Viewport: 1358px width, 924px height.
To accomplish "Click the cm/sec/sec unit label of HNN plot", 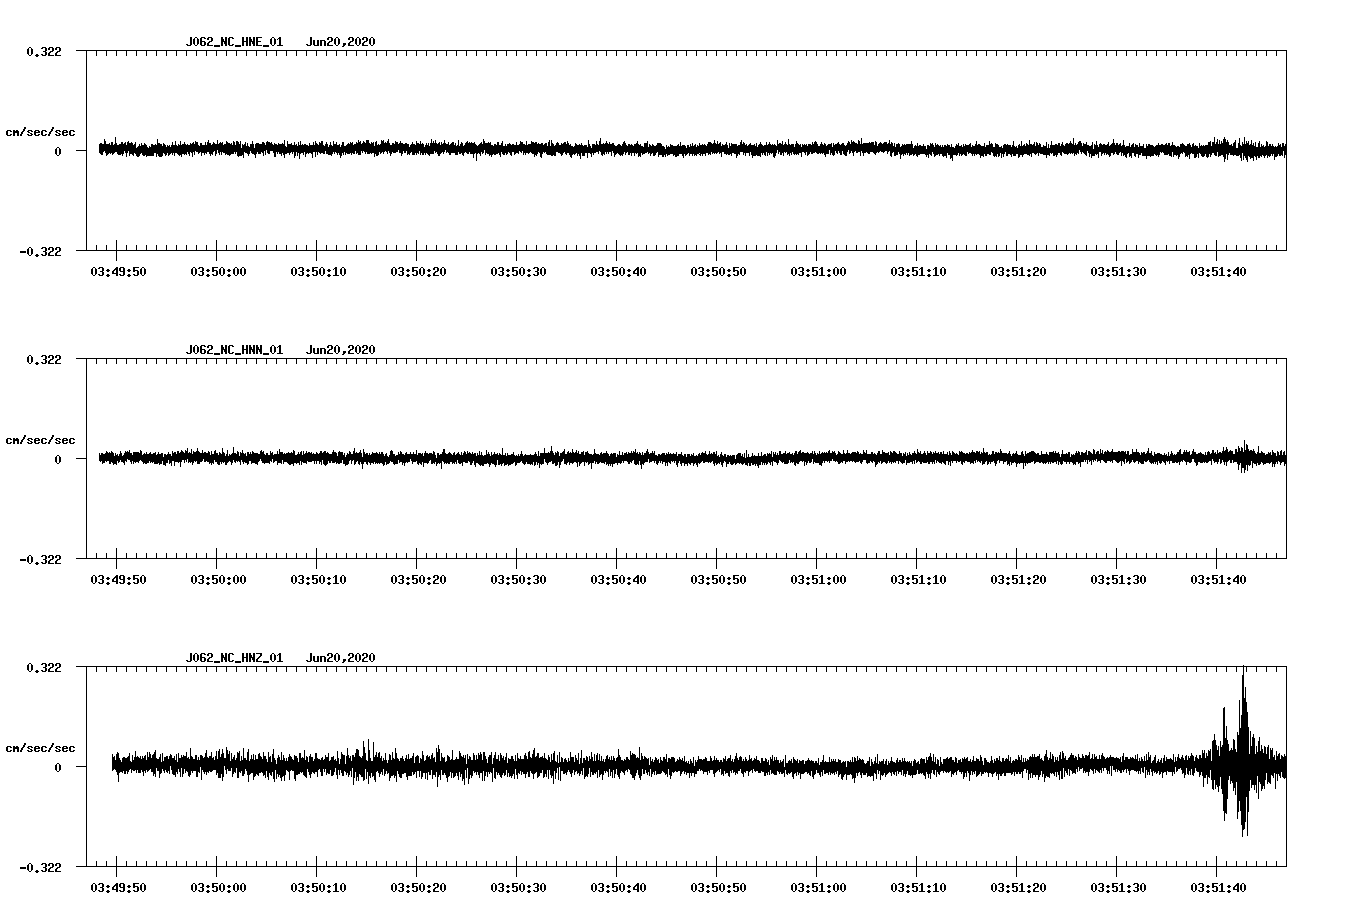I will click(40, 440).
